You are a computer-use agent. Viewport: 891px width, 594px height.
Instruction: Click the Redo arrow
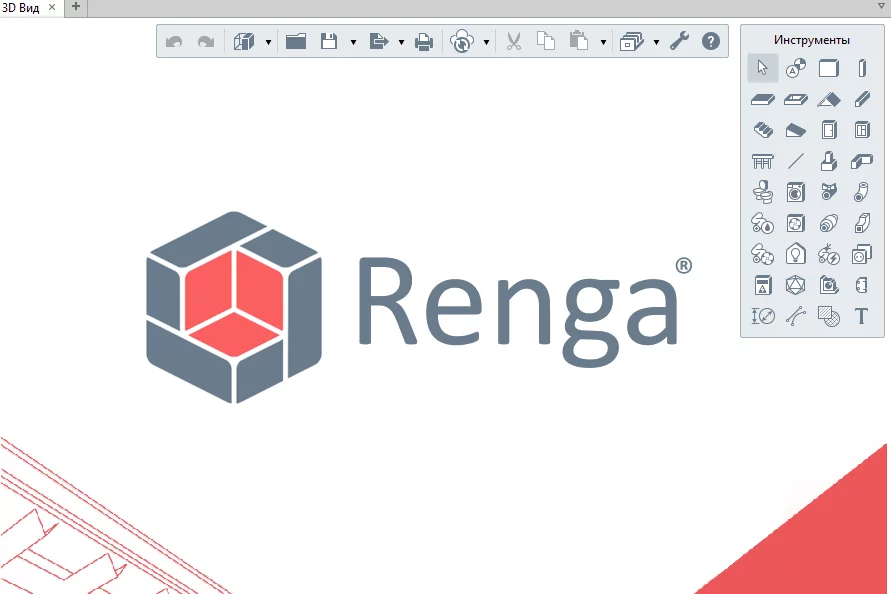[206, 41]
